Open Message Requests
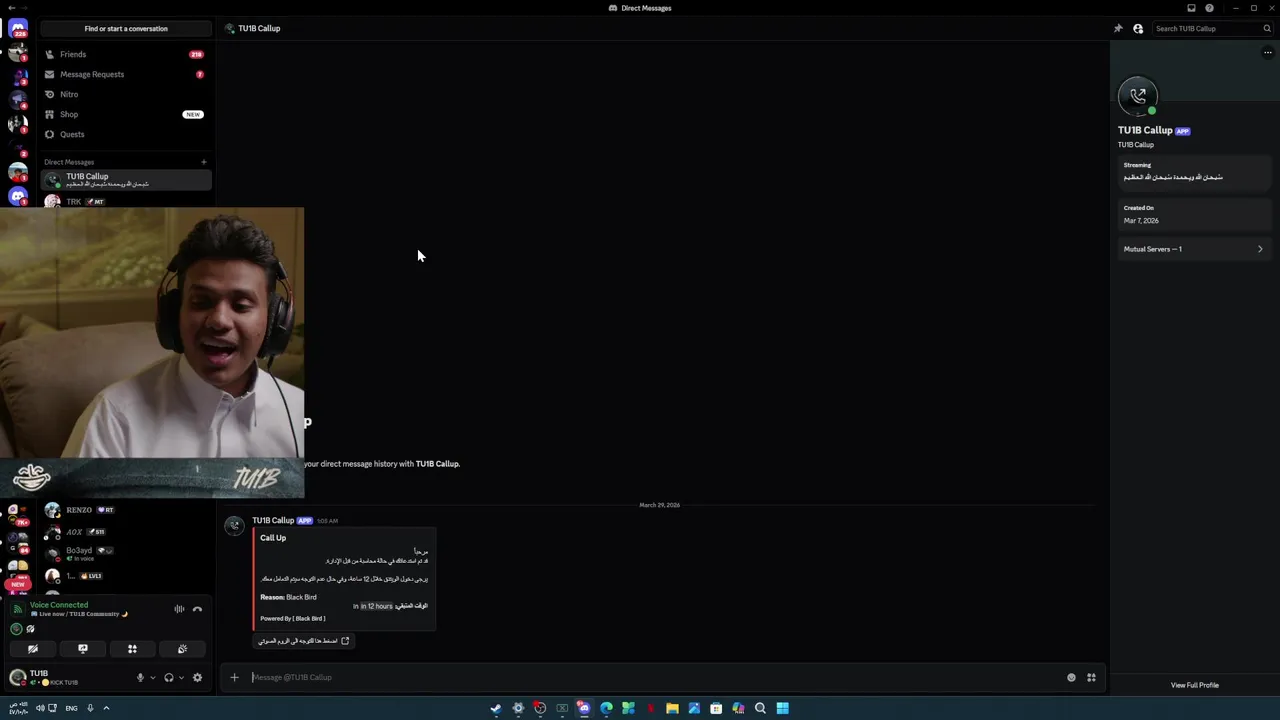The height and width of the screenshot is (720, 1280). [126, 74]
